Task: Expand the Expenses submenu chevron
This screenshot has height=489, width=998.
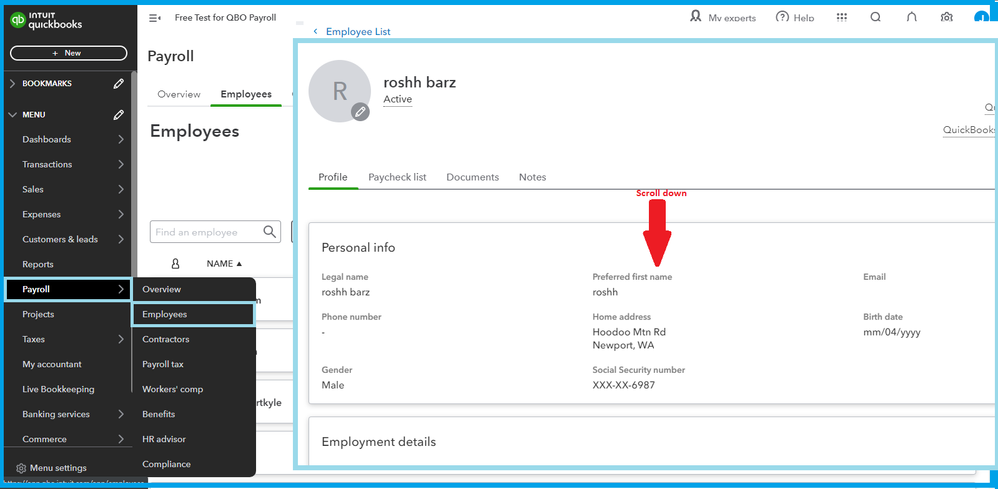Action: [120, 215]
